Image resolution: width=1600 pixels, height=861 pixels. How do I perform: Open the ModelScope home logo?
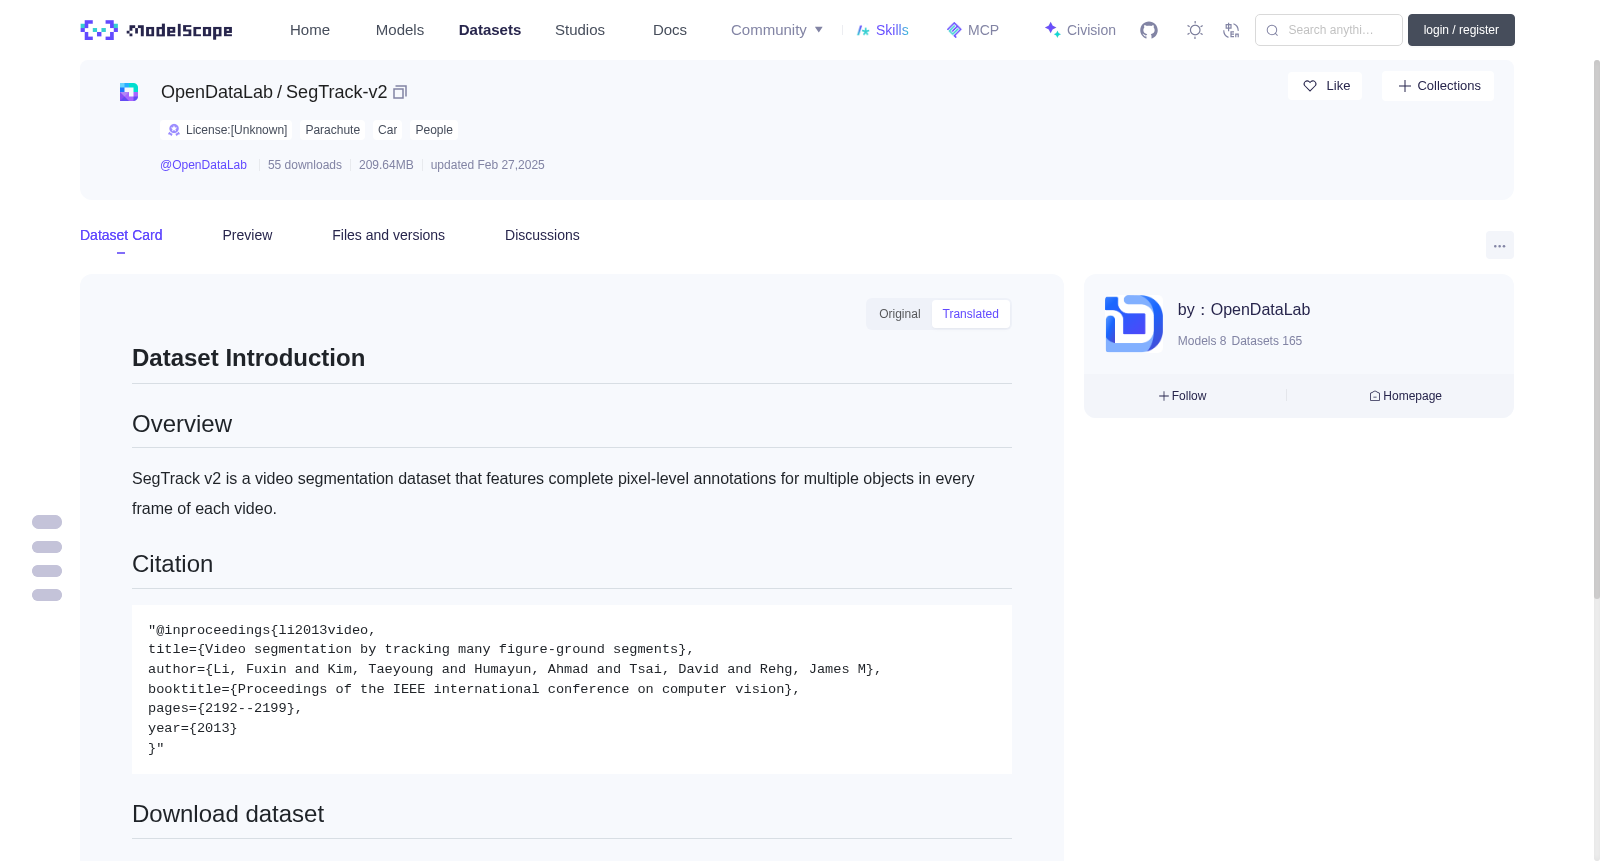pos(156,30)
